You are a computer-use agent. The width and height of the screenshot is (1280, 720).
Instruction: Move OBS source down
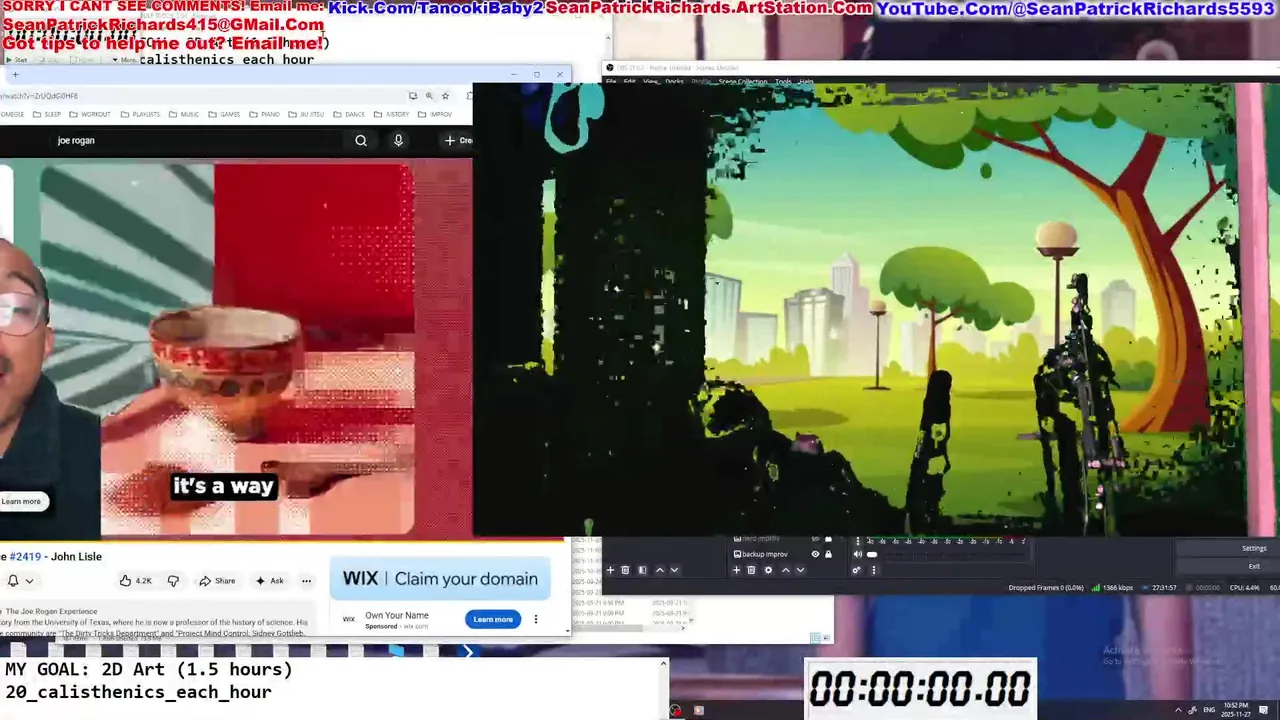coord(800,570)
